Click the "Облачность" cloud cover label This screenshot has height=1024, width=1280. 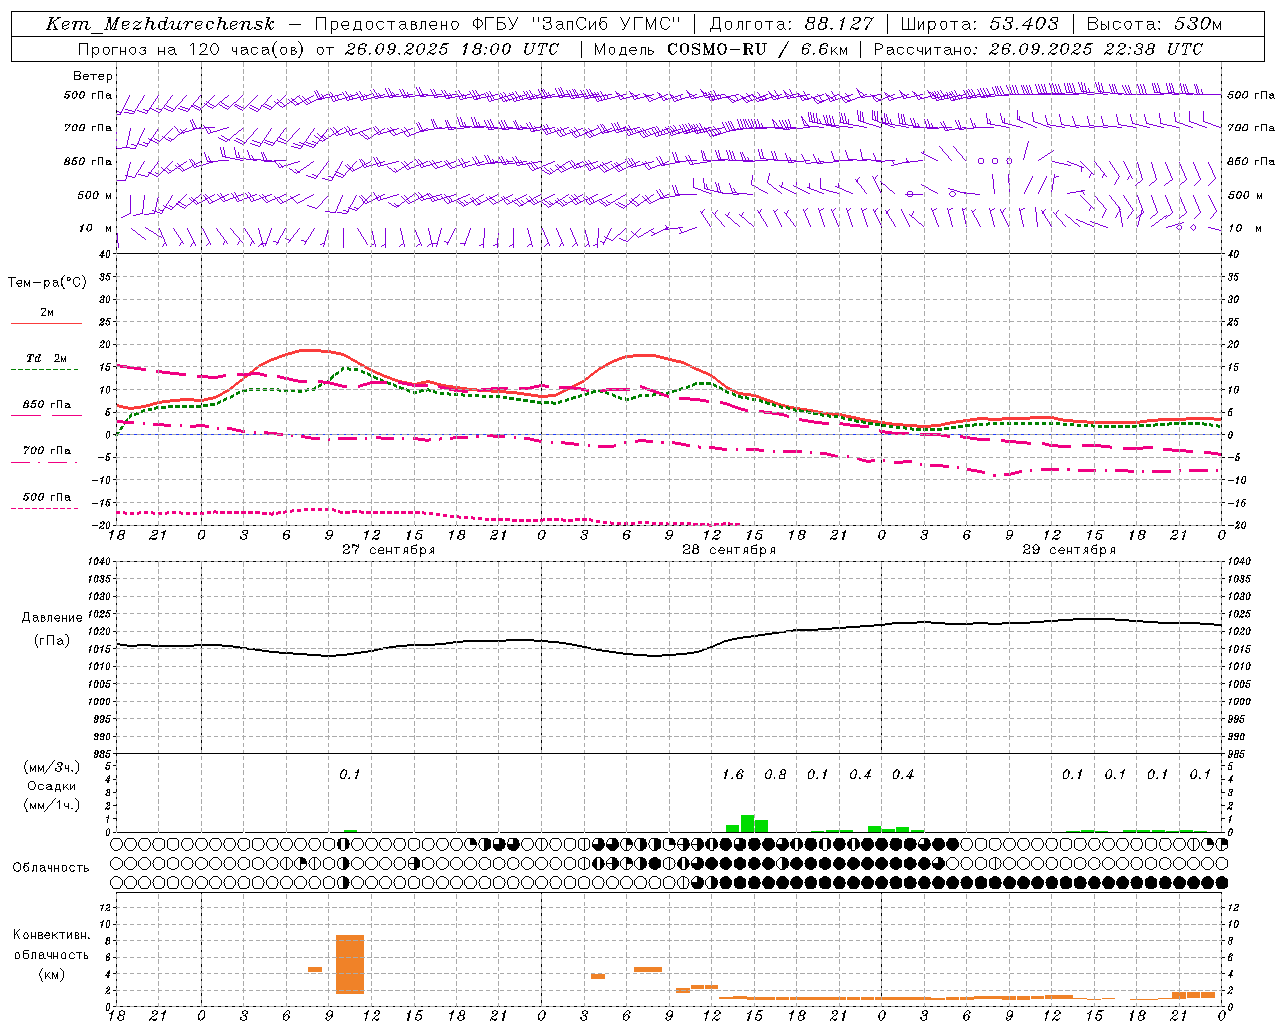51,868
